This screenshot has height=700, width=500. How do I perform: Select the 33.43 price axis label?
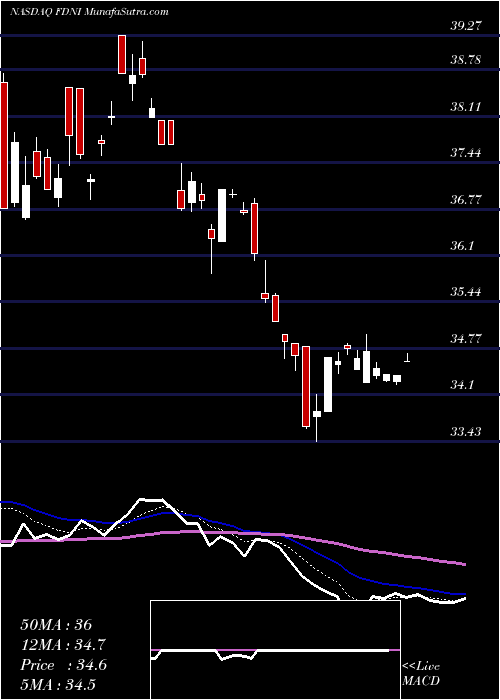[465, 432]
